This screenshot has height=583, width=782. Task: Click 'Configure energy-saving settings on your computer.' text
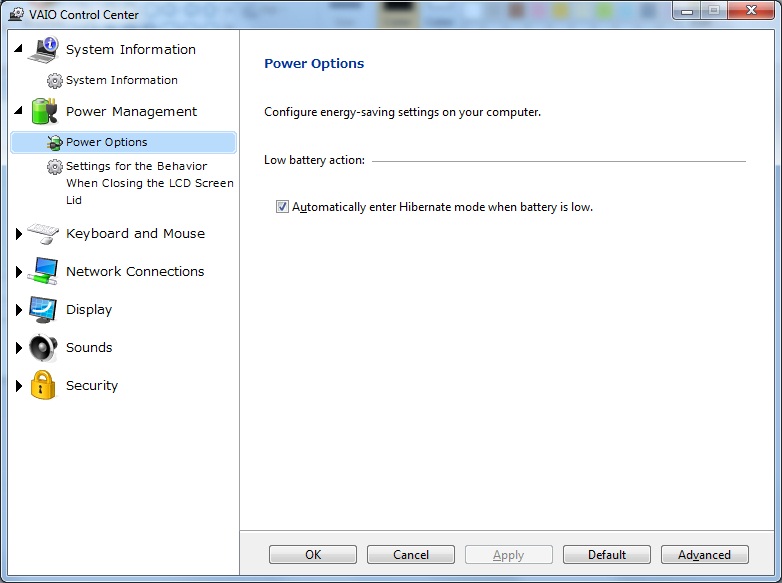pyautogui.click(x=402, y=112)
